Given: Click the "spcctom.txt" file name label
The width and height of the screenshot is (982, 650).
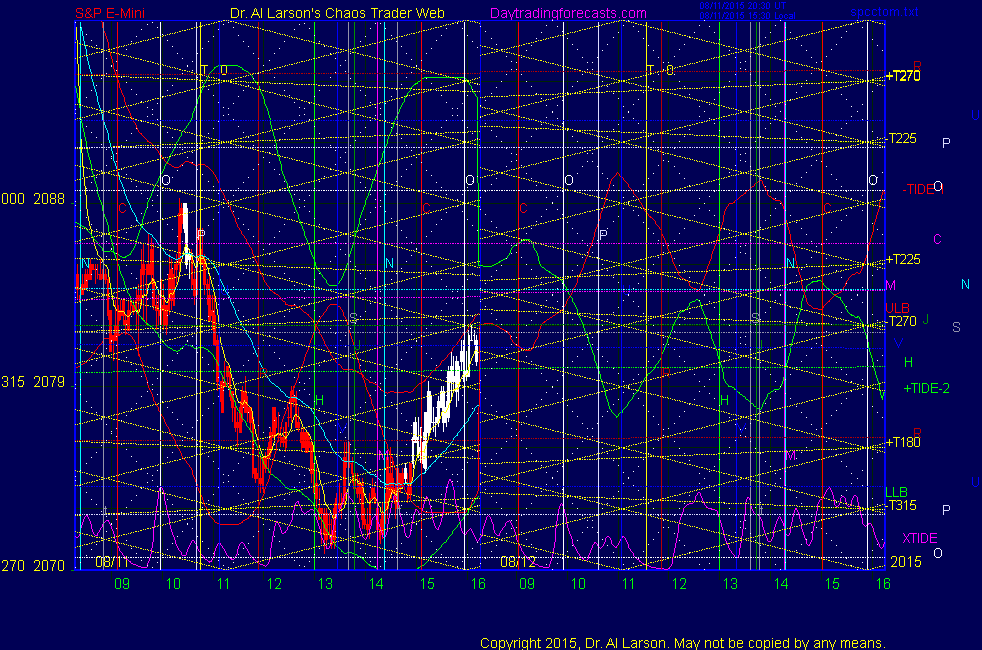Looking at the screenshot, I should [884, 12].
